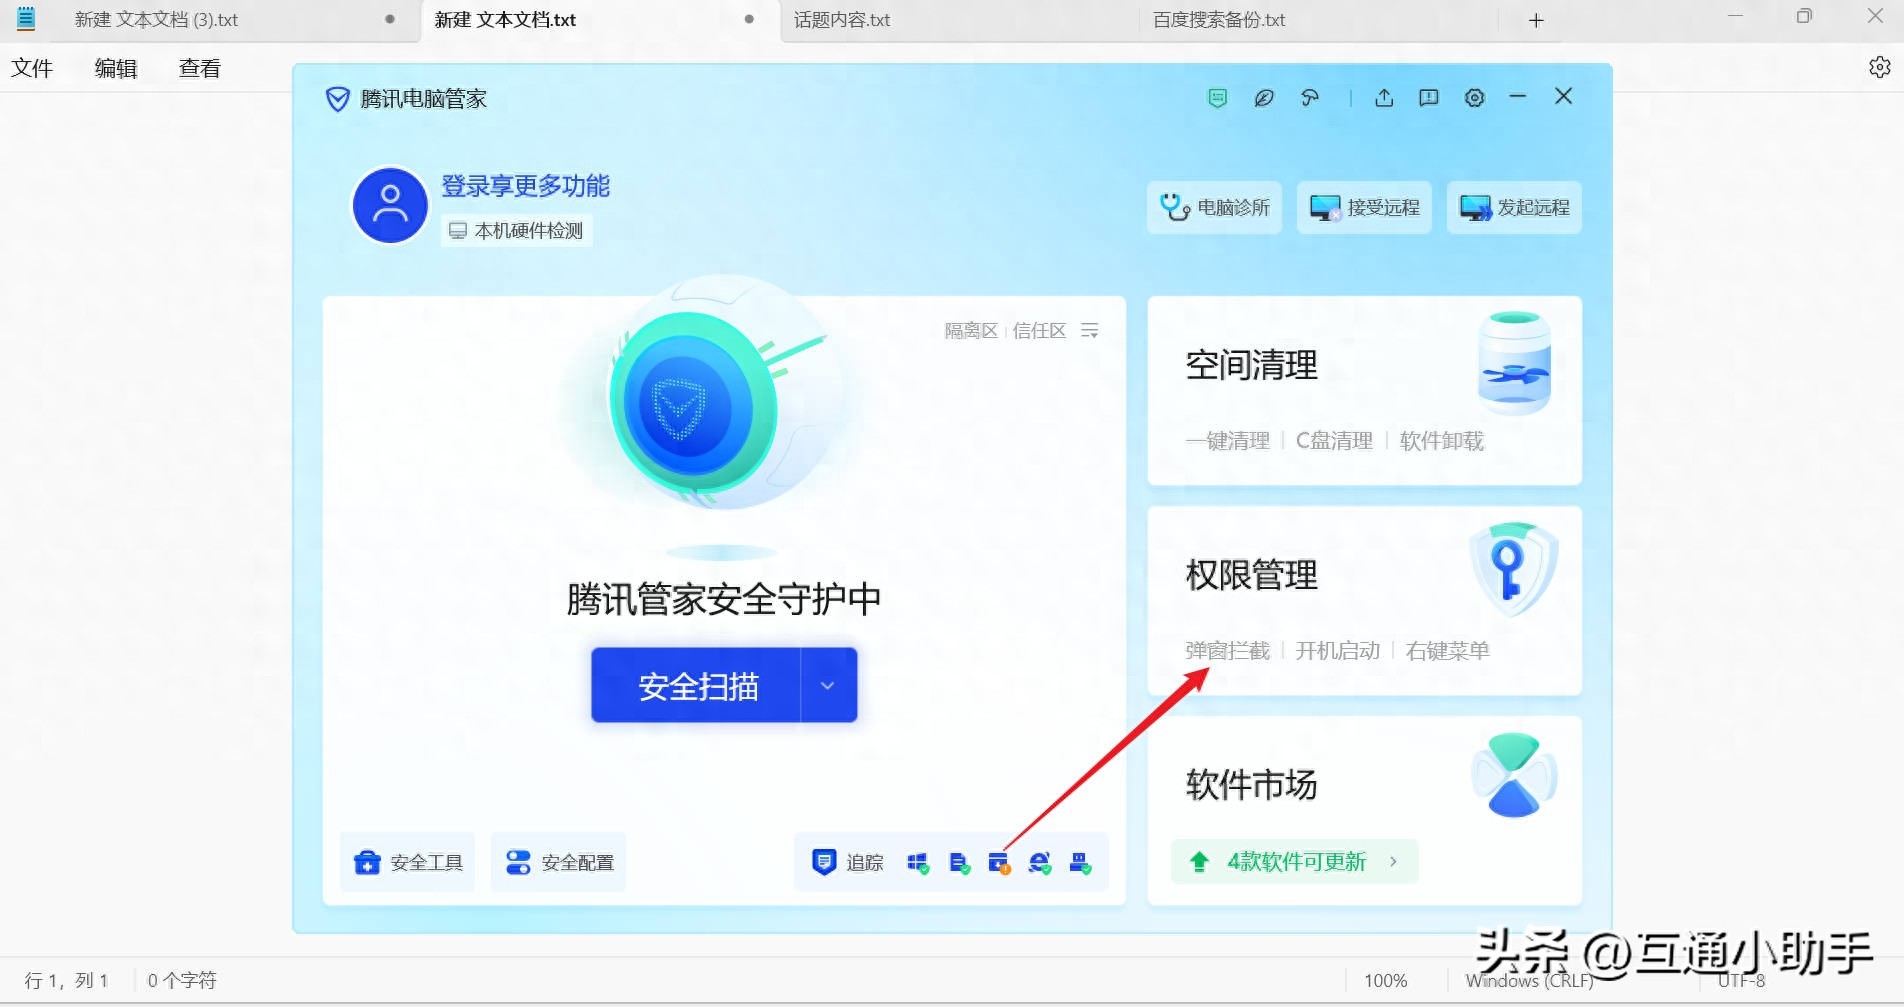The image size is (1904, 1007).
Task: Switch to the 话题内容.txt tab
Action: tap(840, 19)
